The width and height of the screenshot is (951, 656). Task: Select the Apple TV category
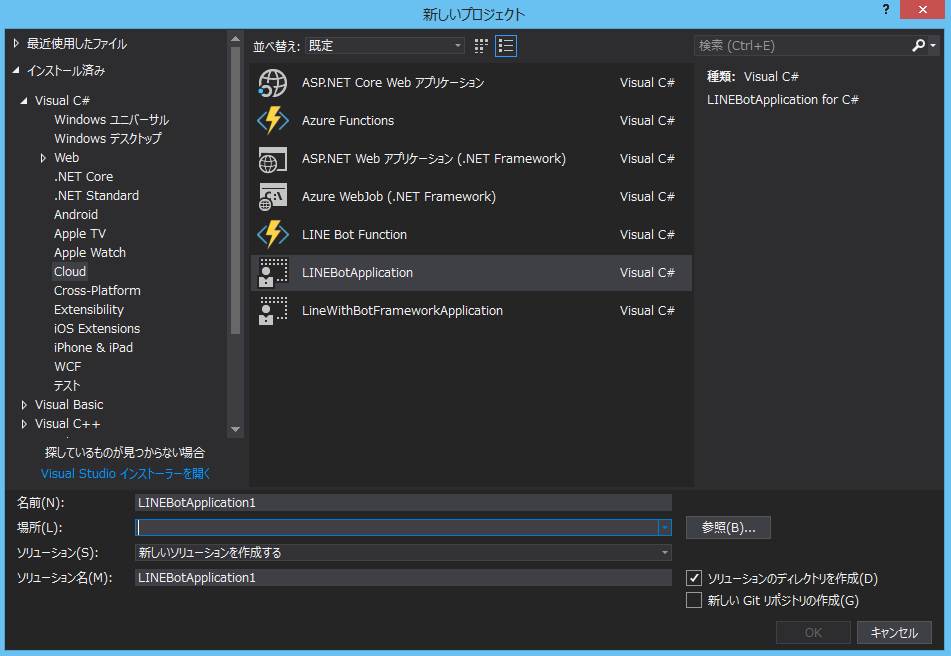pyautogui.click(x=79, y=233)
